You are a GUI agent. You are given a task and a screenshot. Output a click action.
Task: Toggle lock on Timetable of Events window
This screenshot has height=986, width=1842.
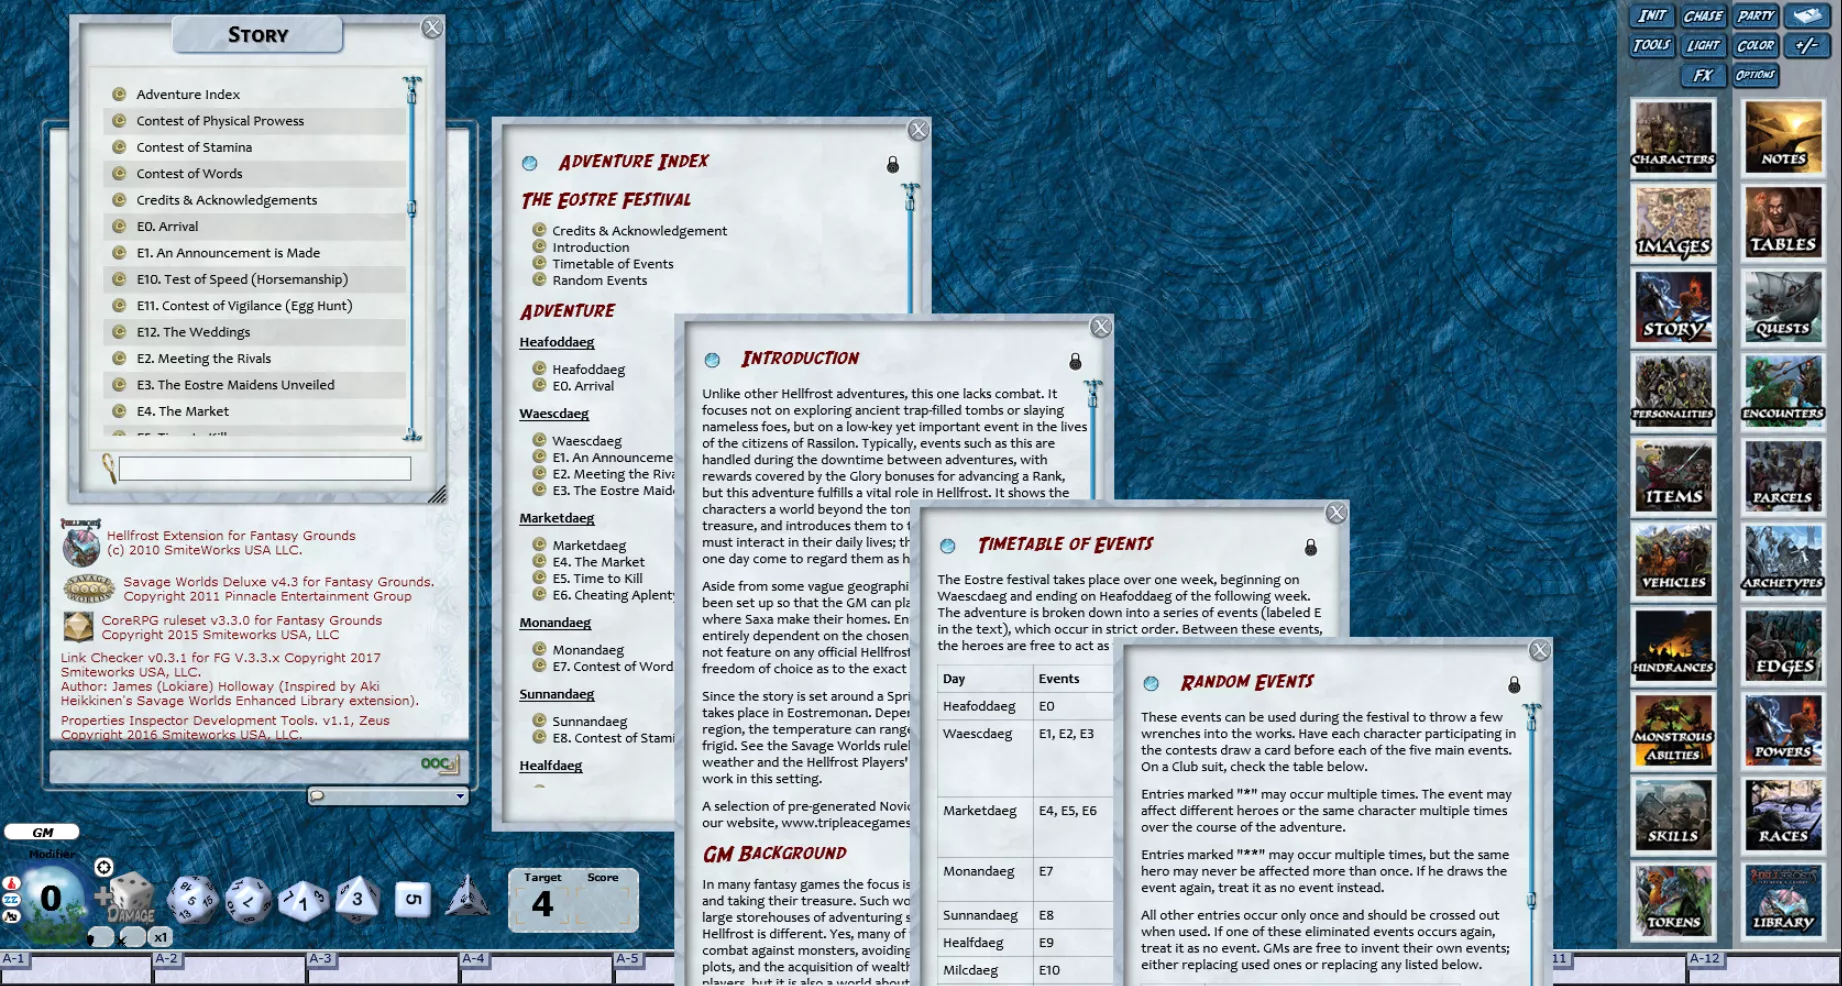point(1311,547)
